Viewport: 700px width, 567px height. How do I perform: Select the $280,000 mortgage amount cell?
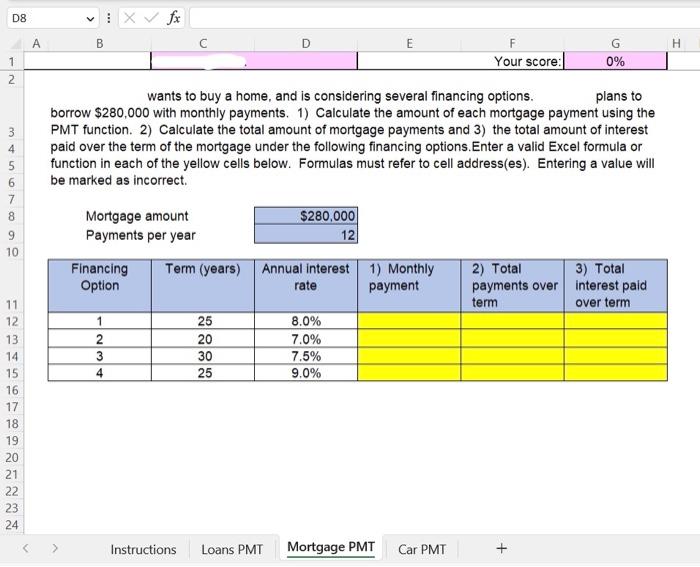[x=306, y=216]
